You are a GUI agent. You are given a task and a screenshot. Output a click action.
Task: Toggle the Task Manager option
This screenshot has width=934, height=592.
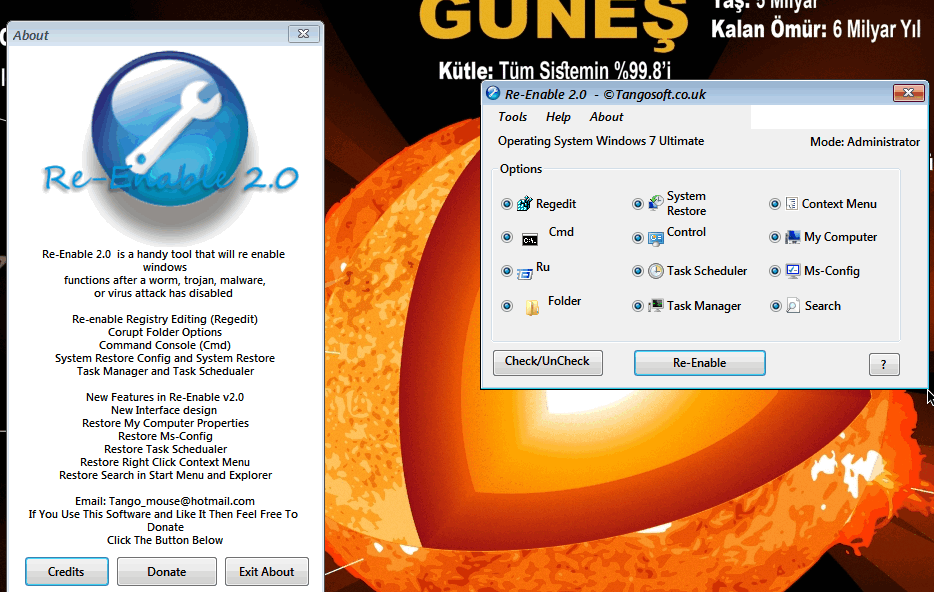[x=637, y=306]
